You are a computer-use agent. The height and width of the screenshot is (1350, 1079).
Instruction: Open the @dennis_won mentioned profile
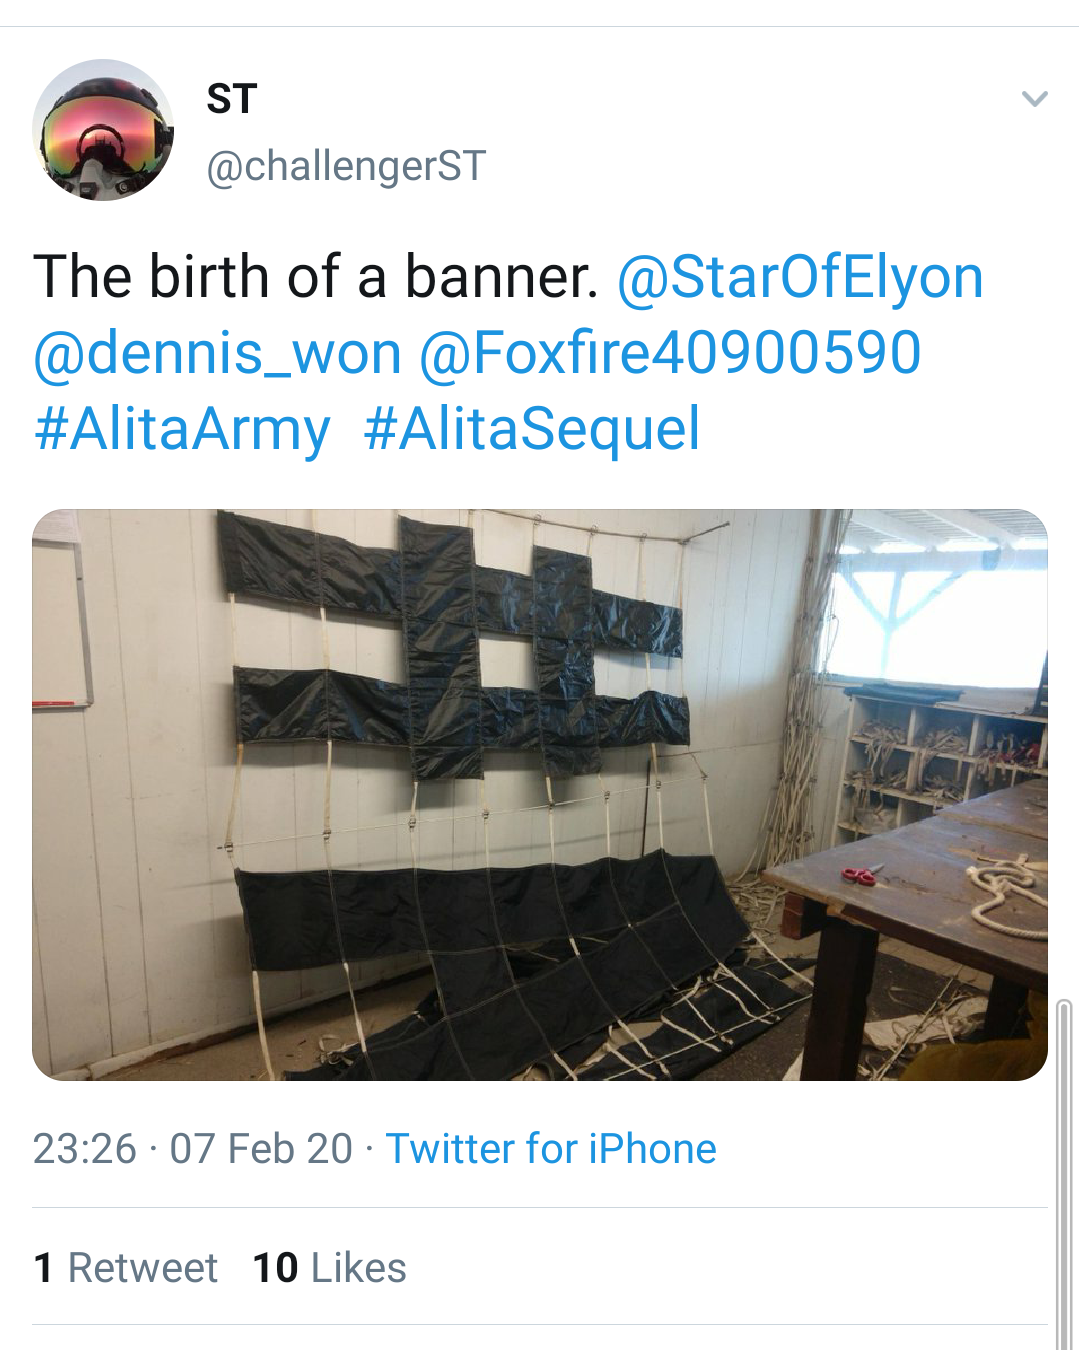tap(217, 353)
